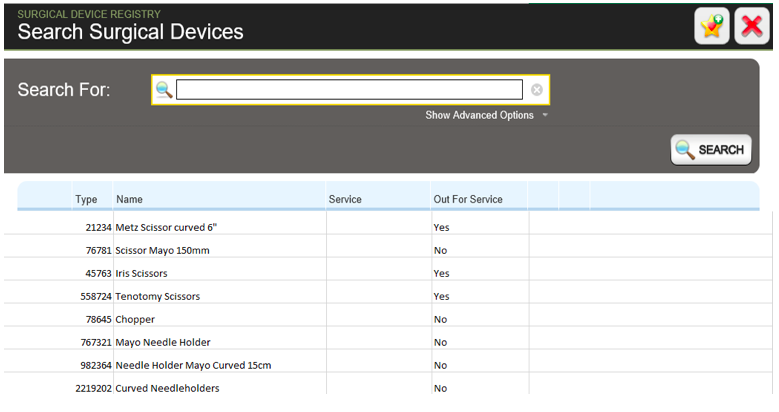This screenshot has width=779, height=412.
Task: Close the Search Surgical Devices window
Action: pyautogui.click(x=752, y=27)
